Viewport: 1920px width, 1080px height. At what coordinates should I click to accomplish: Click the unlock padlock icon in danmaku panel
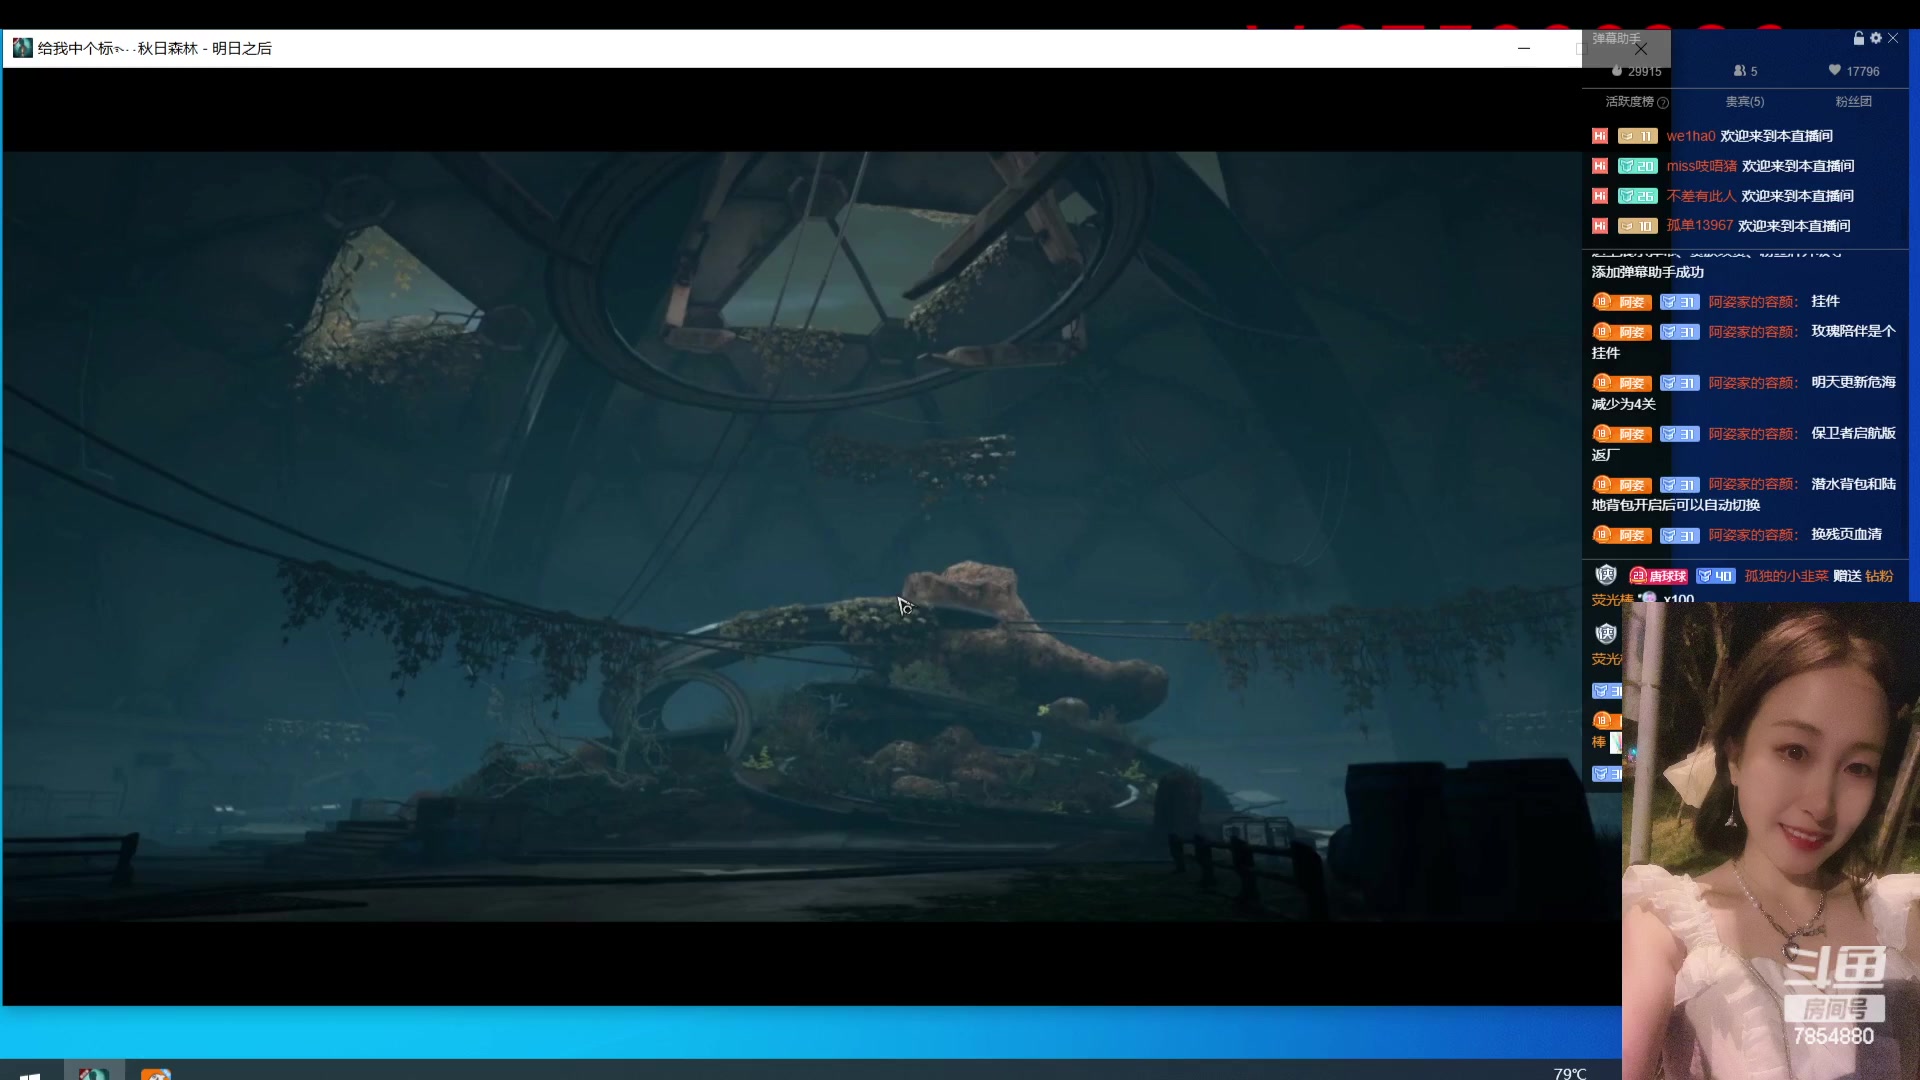(1859, 38)
